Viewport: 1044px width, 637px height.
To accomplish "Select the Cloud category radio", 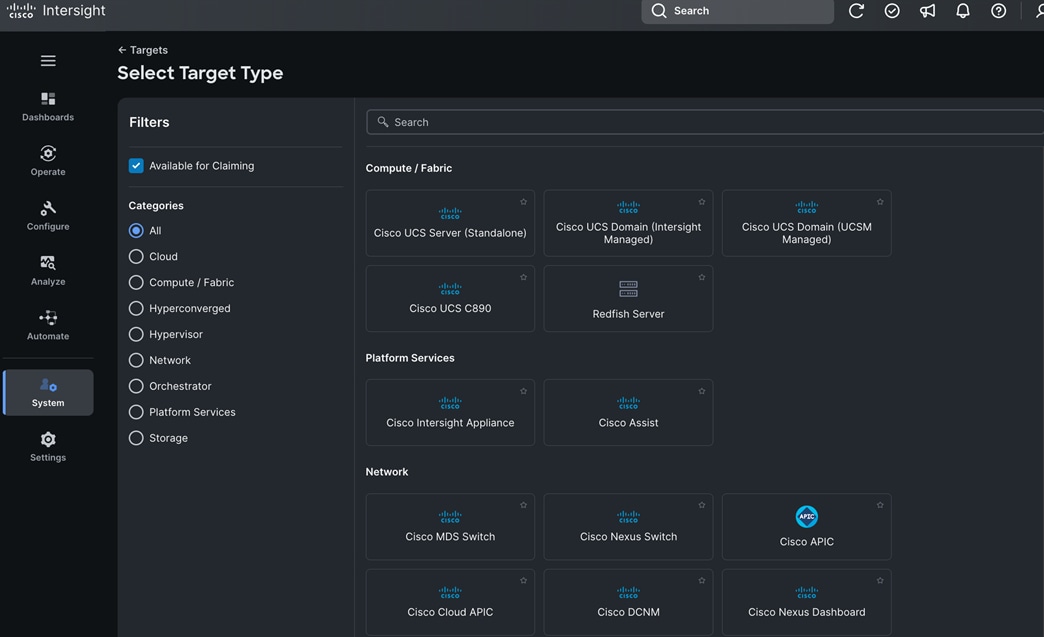I will coord(136,256).
